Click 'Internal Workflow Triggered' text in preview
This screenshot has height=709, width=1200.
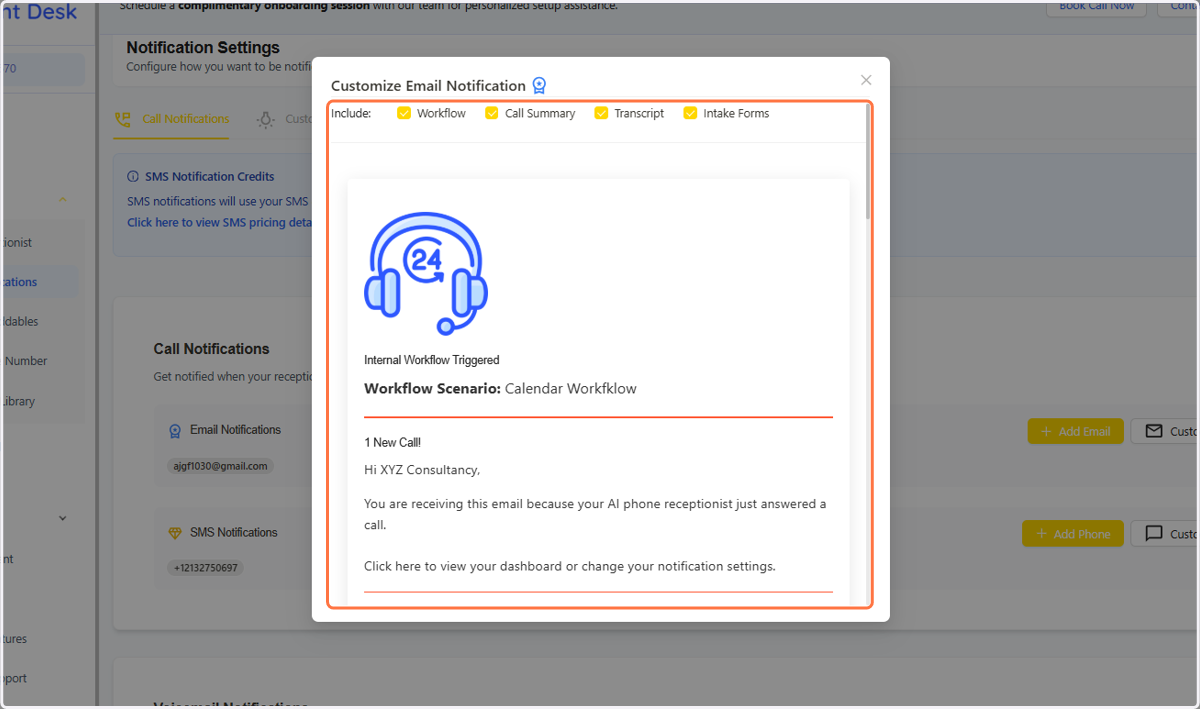[432, 360]
